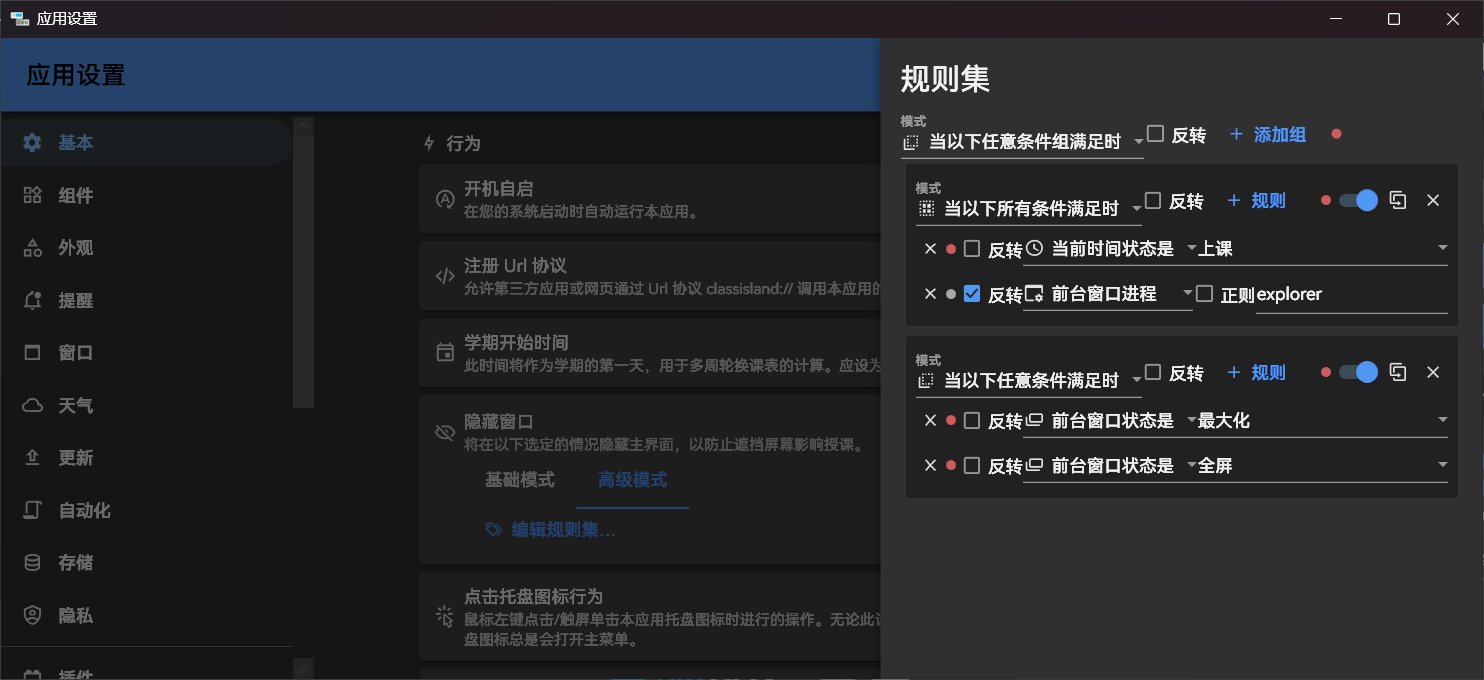Switch to the 基础模式 tab
The image size is (1484, 680).
click(x=520, y=480)
